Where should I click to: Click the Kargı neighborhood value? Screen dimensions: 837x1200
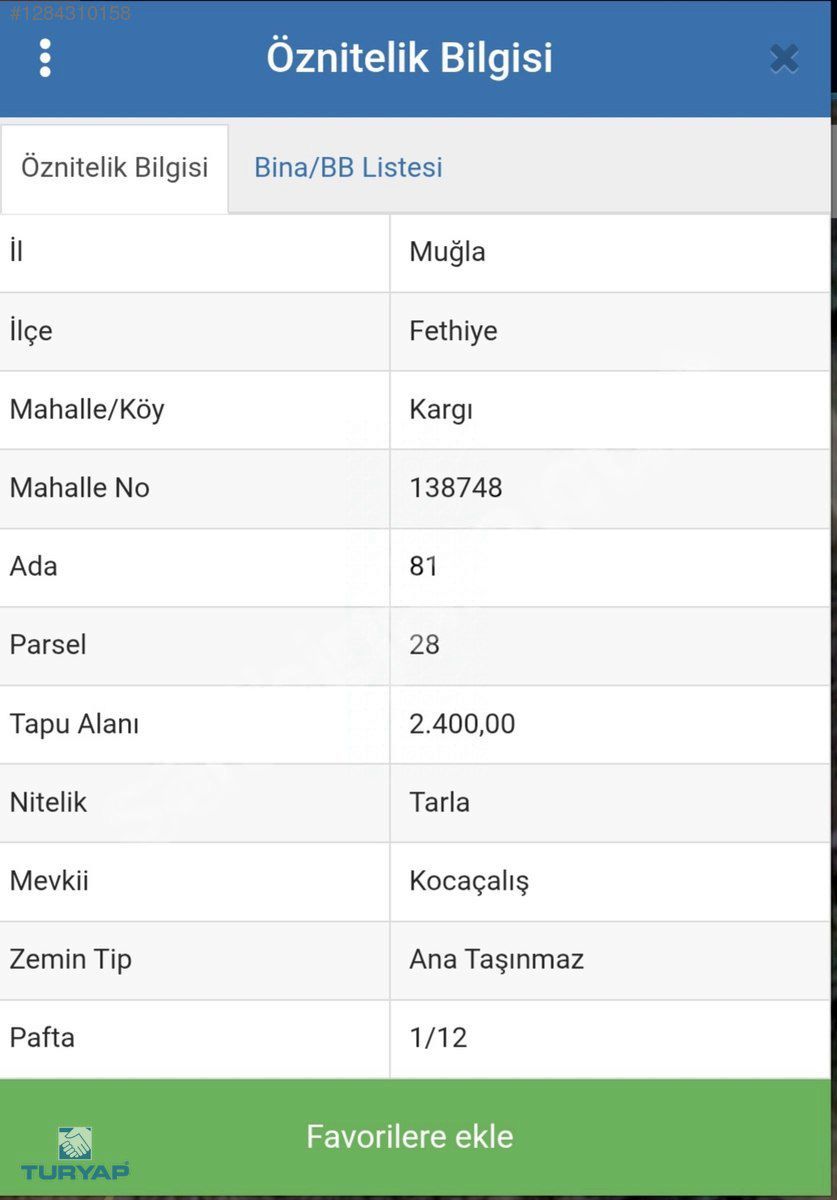440,410
